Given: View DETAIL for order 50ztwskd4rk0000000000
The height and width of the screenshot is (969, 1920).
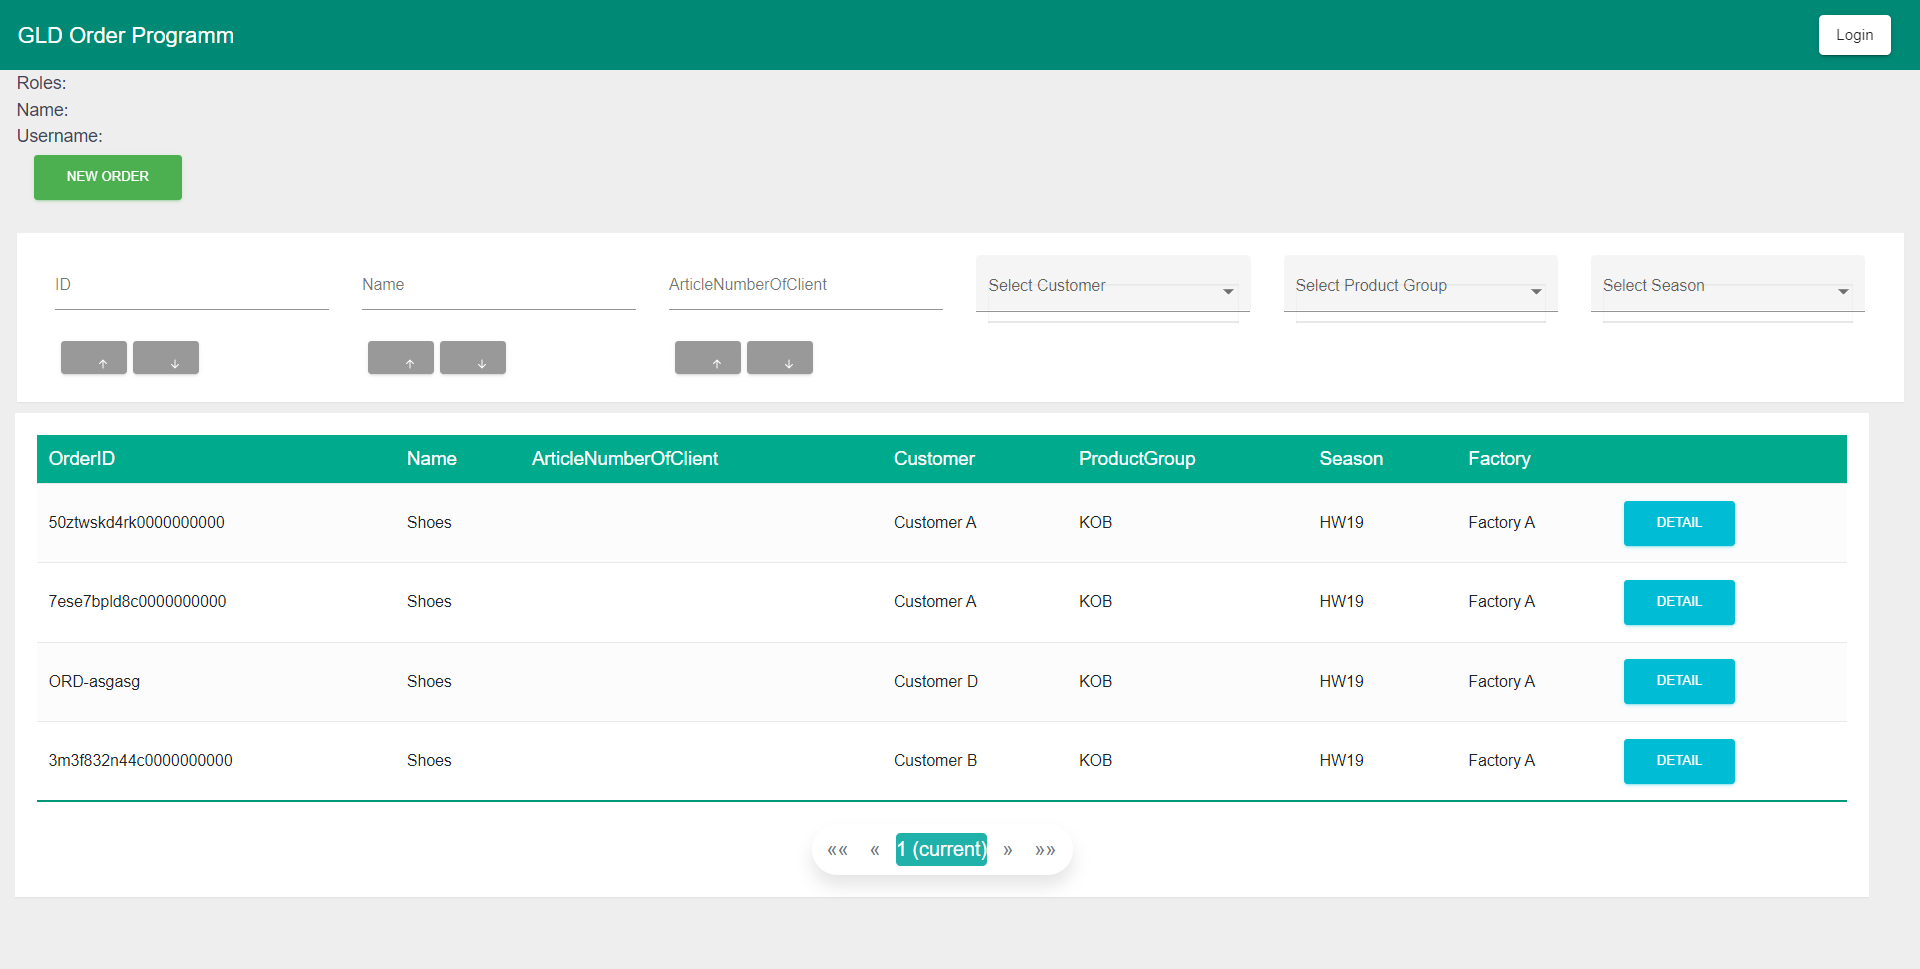Looking at the screenshot, I should click(x=1678, y=523).
